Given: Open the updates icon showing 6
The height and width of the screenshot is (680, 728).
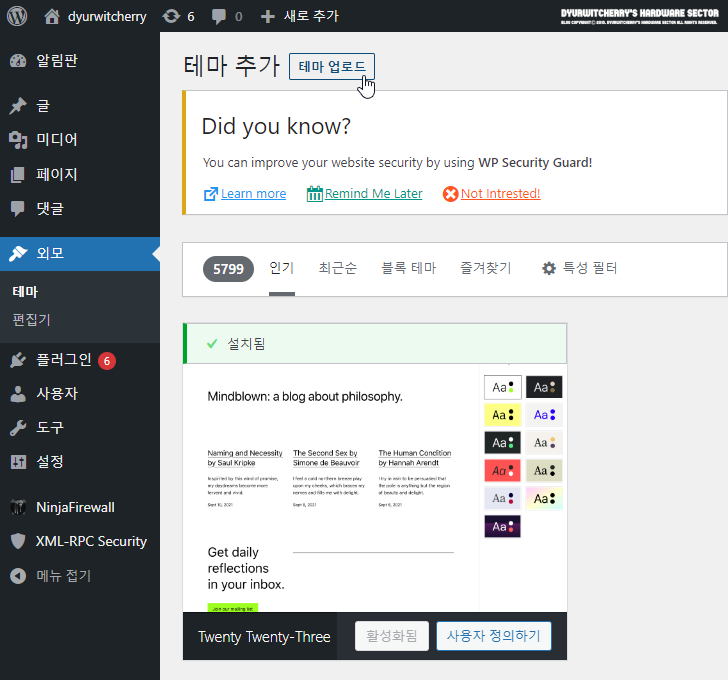Looking at the screenshot, I should coord(171,16).
